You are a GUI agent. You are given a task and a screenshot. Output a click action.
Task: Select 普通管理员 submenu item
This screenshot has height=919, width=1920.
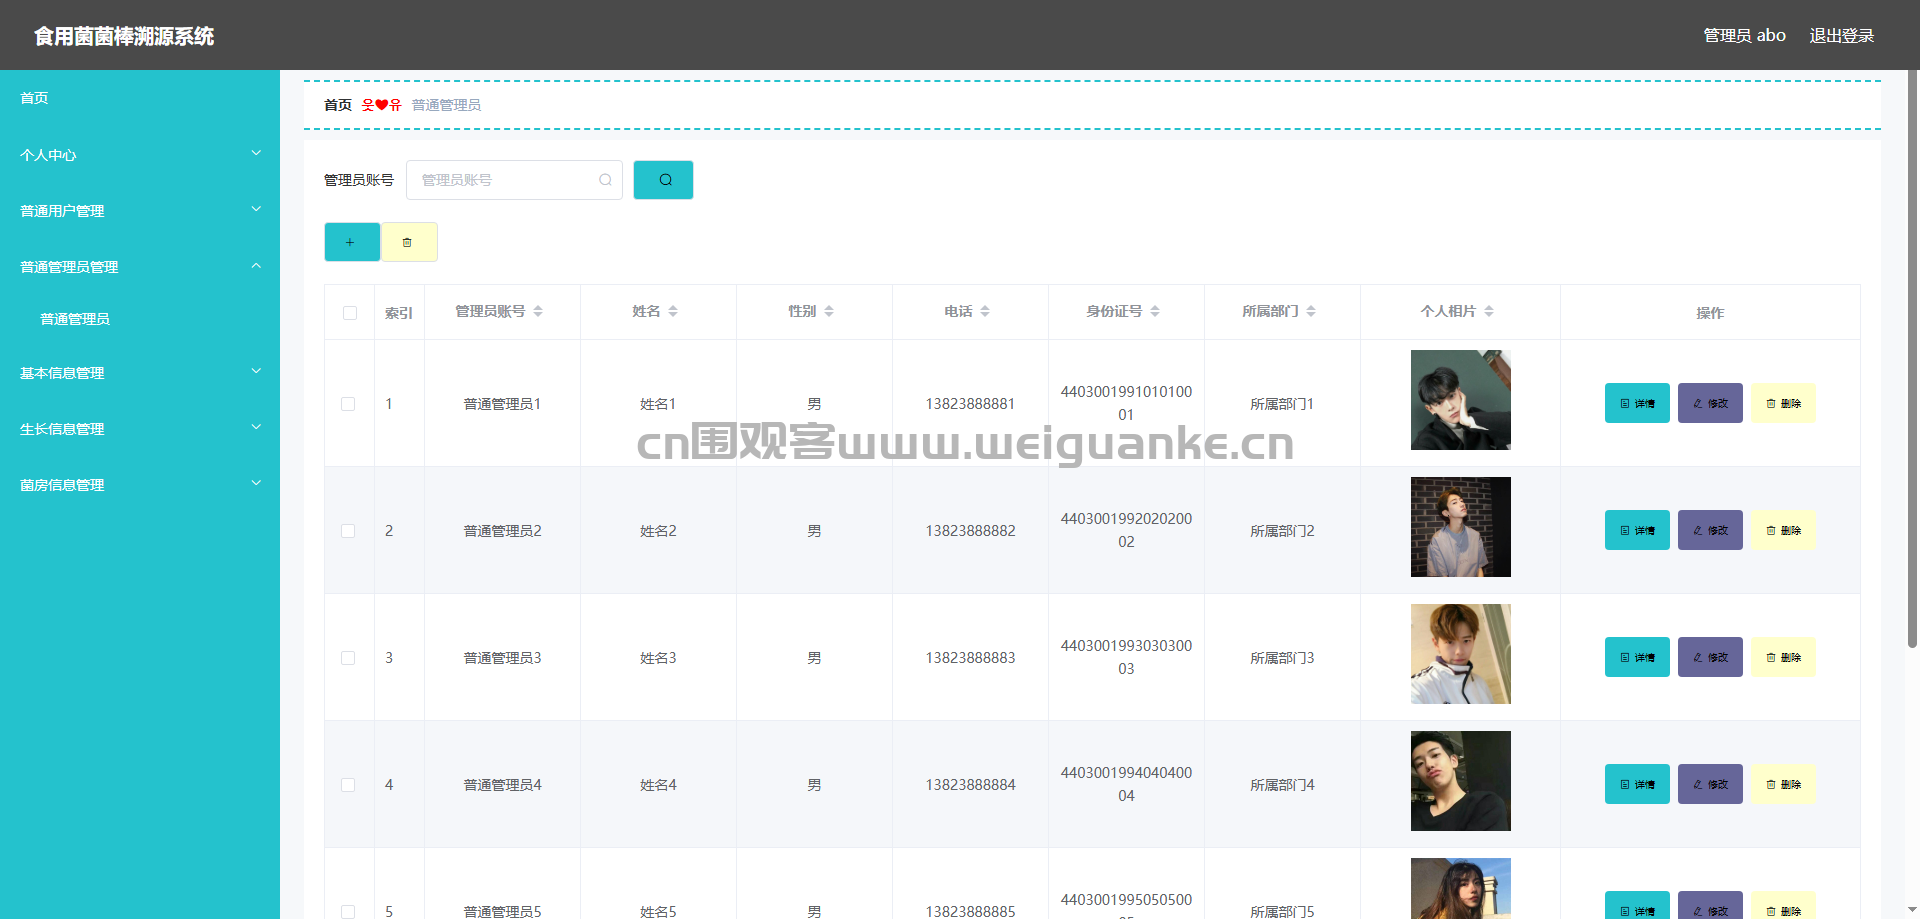point(140,319)
